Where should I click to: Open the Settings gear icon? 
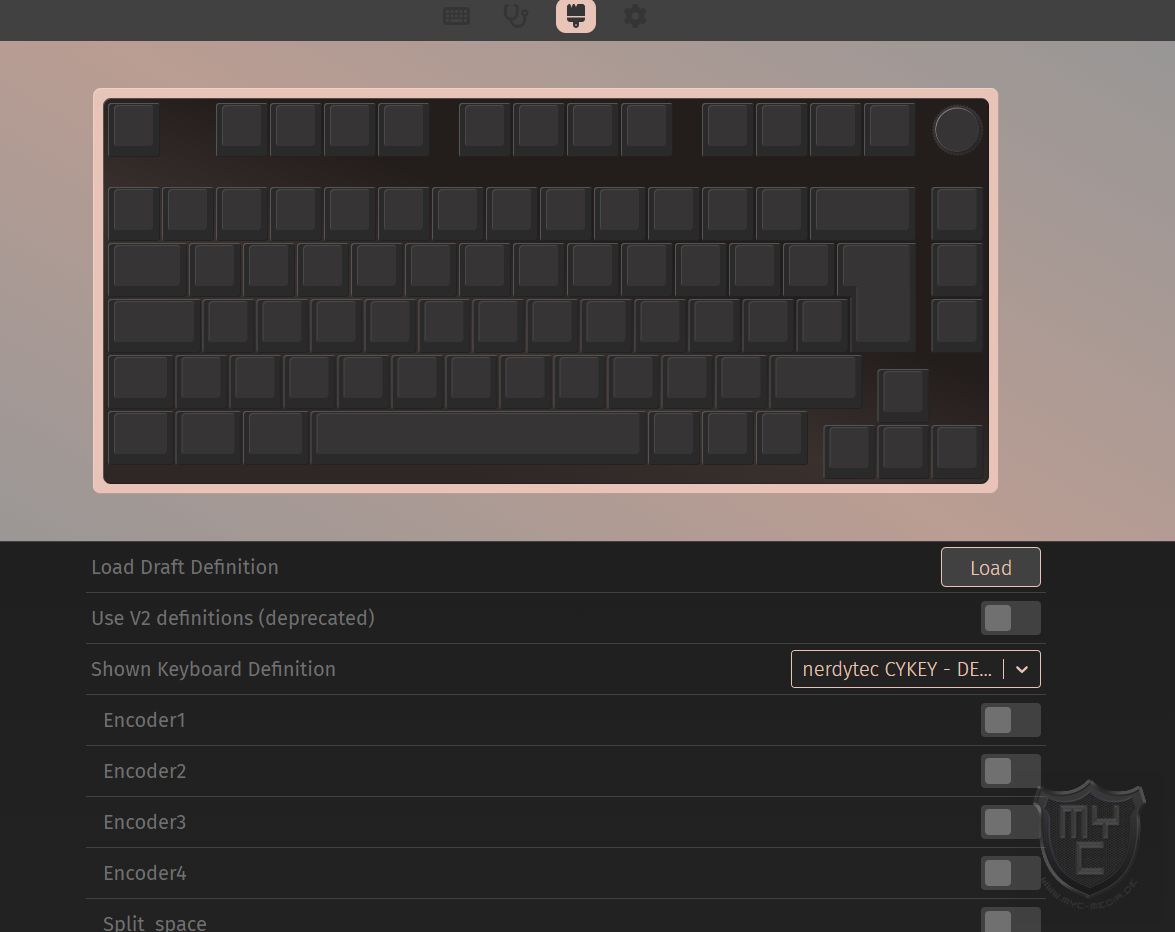(x=635, y=16)
